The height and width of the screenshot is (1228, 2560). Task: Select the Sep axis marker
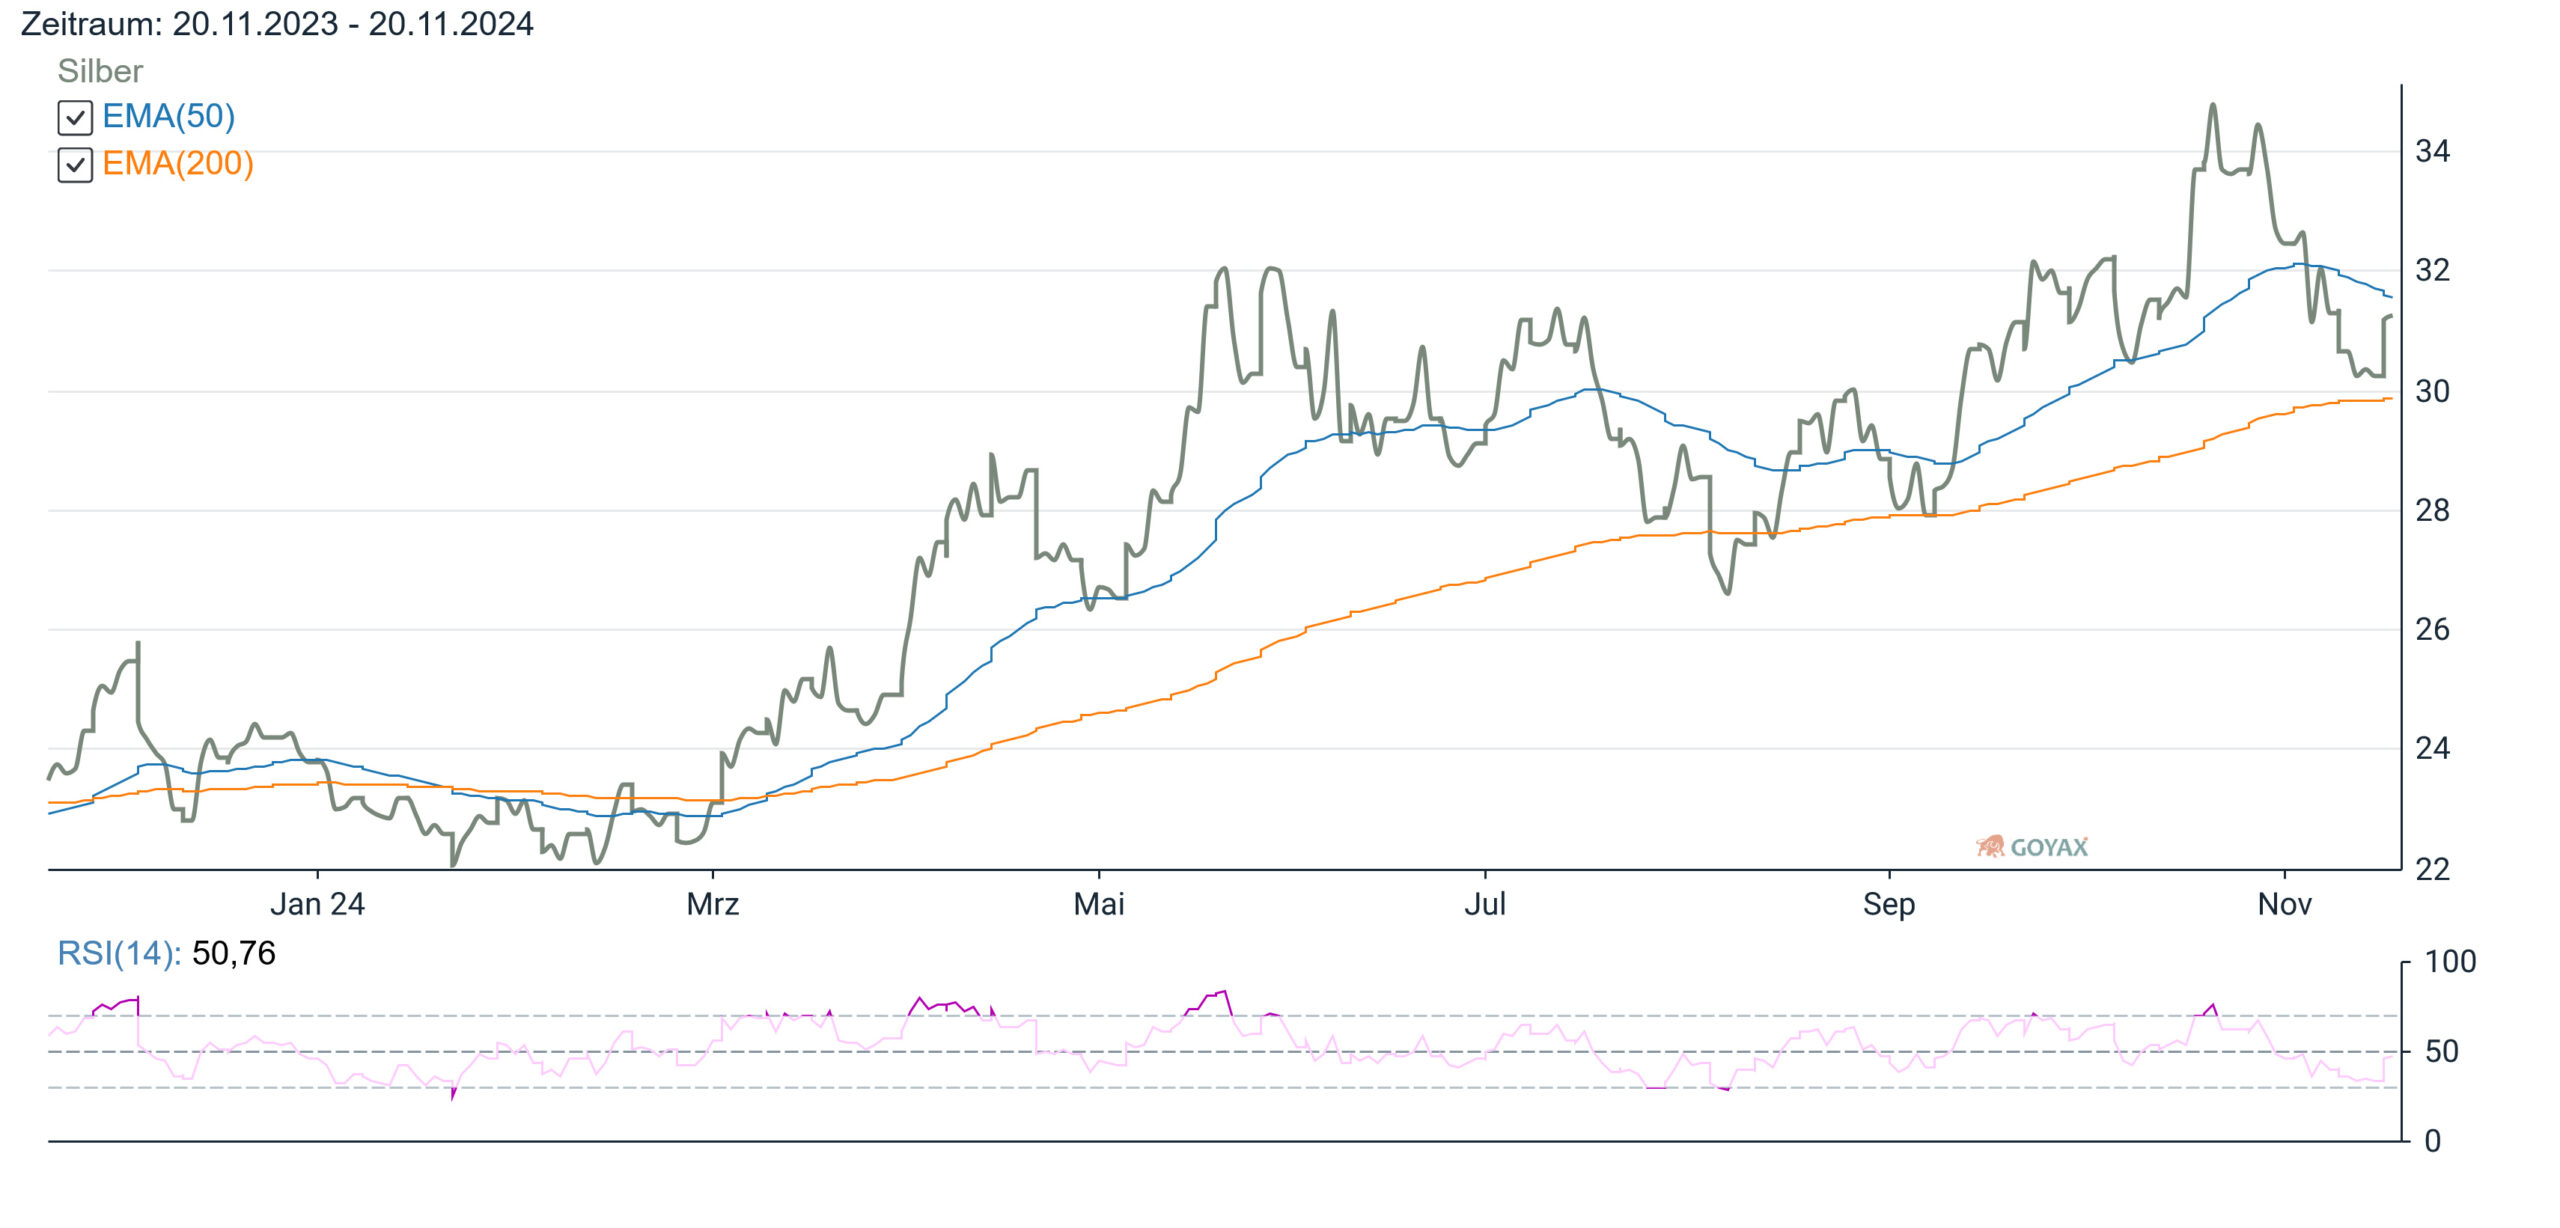[x=1889, y=904]
